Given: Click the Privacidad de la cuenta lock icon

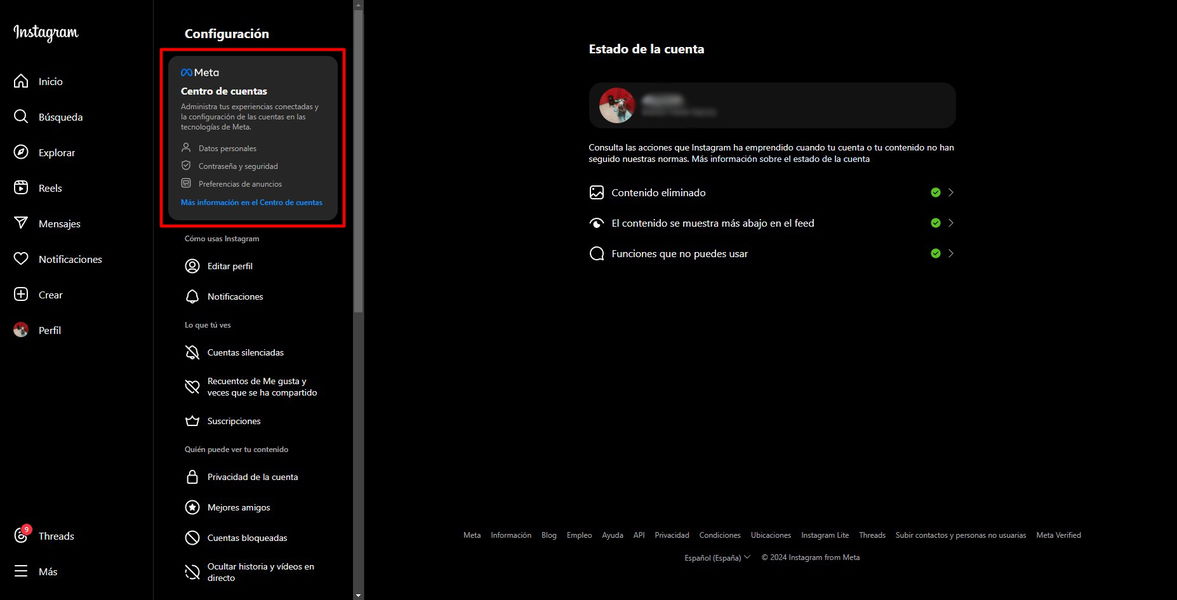Looking at the screenshot, I should coord(192,477).
